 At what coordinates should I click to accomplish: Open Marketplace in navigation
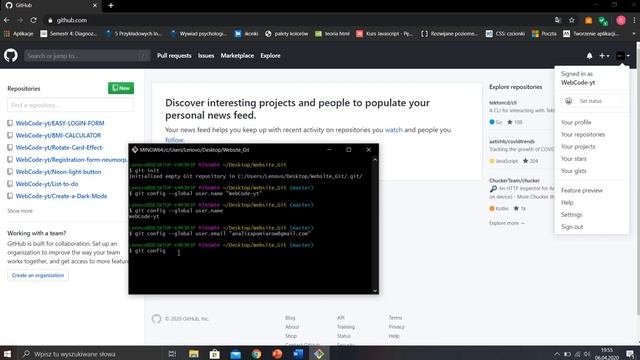(x=237, y=56)
